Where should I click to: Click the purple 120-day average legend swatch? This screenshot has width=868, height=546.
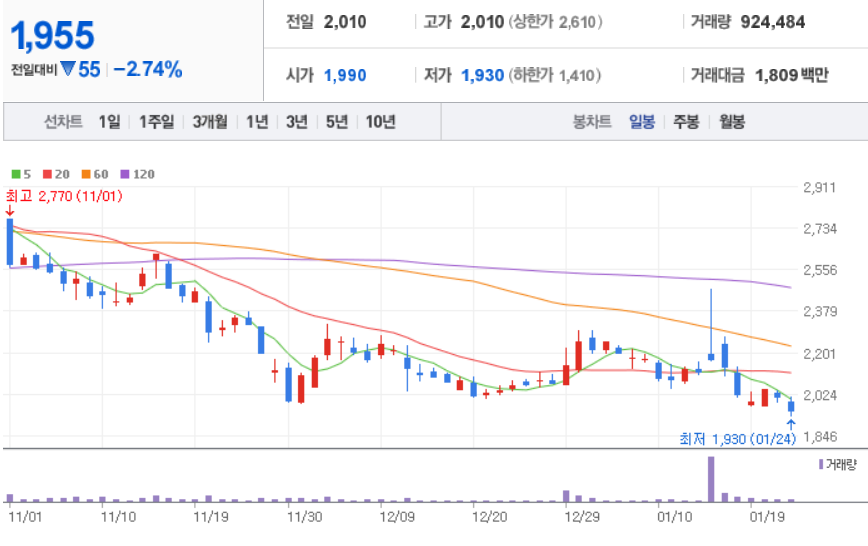click(125, 174)
